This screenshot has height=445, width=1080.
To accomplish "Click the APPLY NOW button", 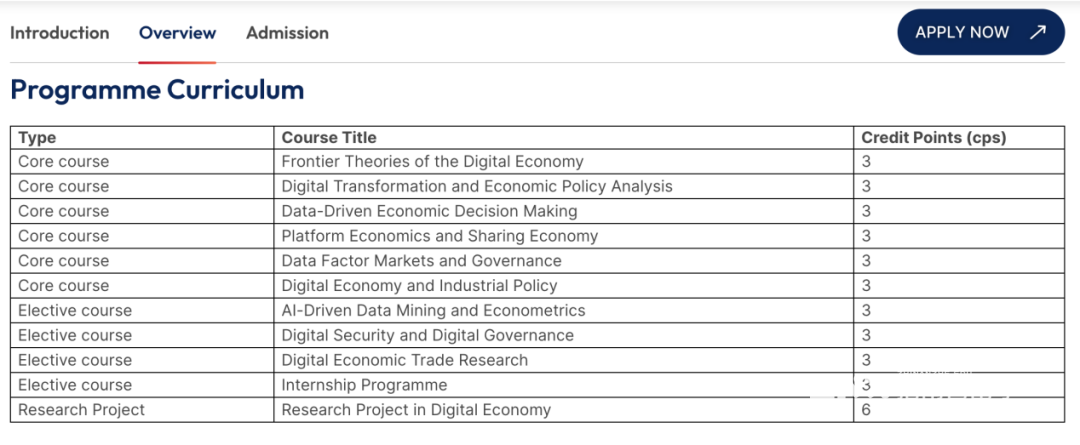I will pyautogui.click(x=981, y=32).
